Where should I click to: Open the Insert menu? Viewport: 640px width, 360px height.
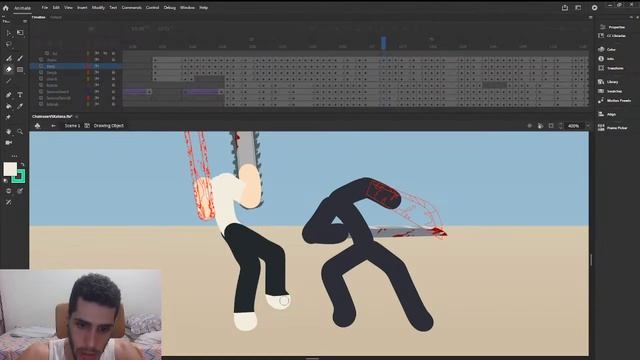point(82,7)
